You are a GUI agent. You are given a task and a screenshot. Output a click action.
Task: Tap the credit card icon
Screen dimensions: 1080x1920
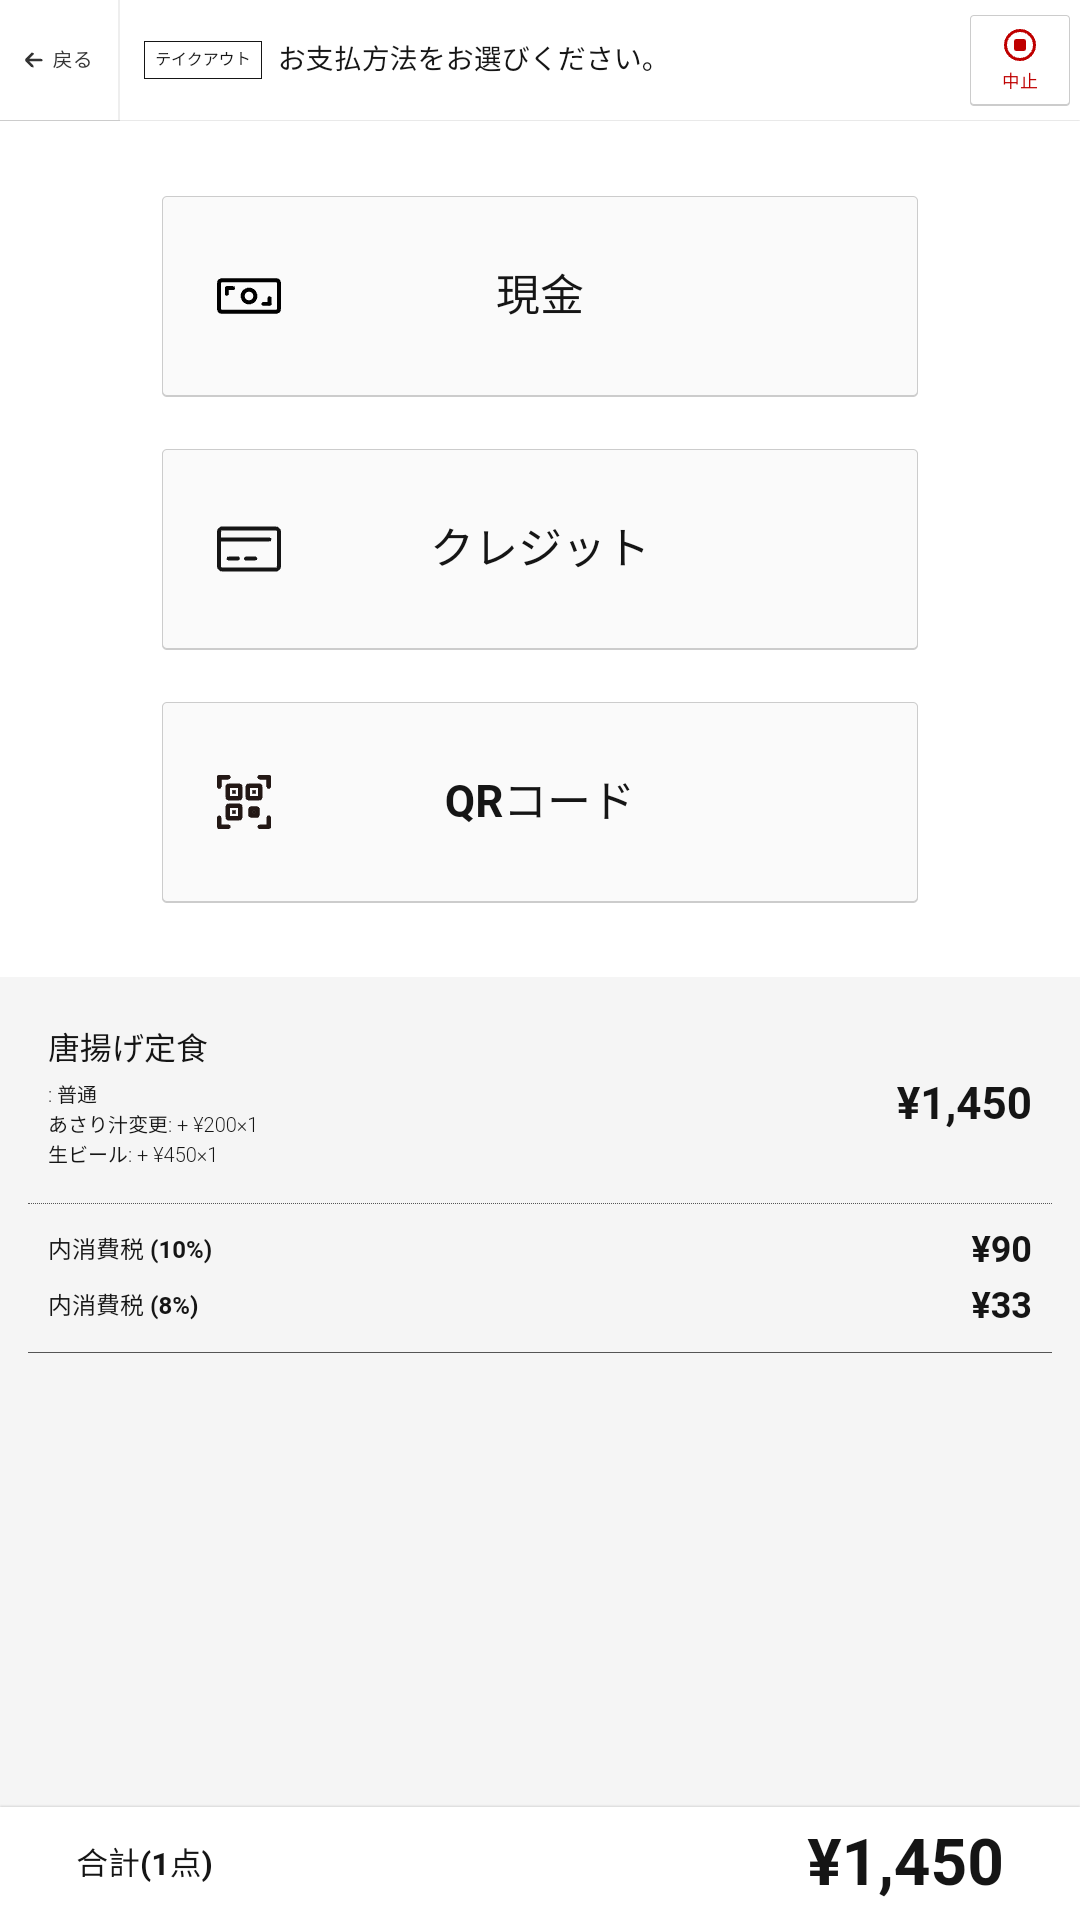(x=249, y=549)
